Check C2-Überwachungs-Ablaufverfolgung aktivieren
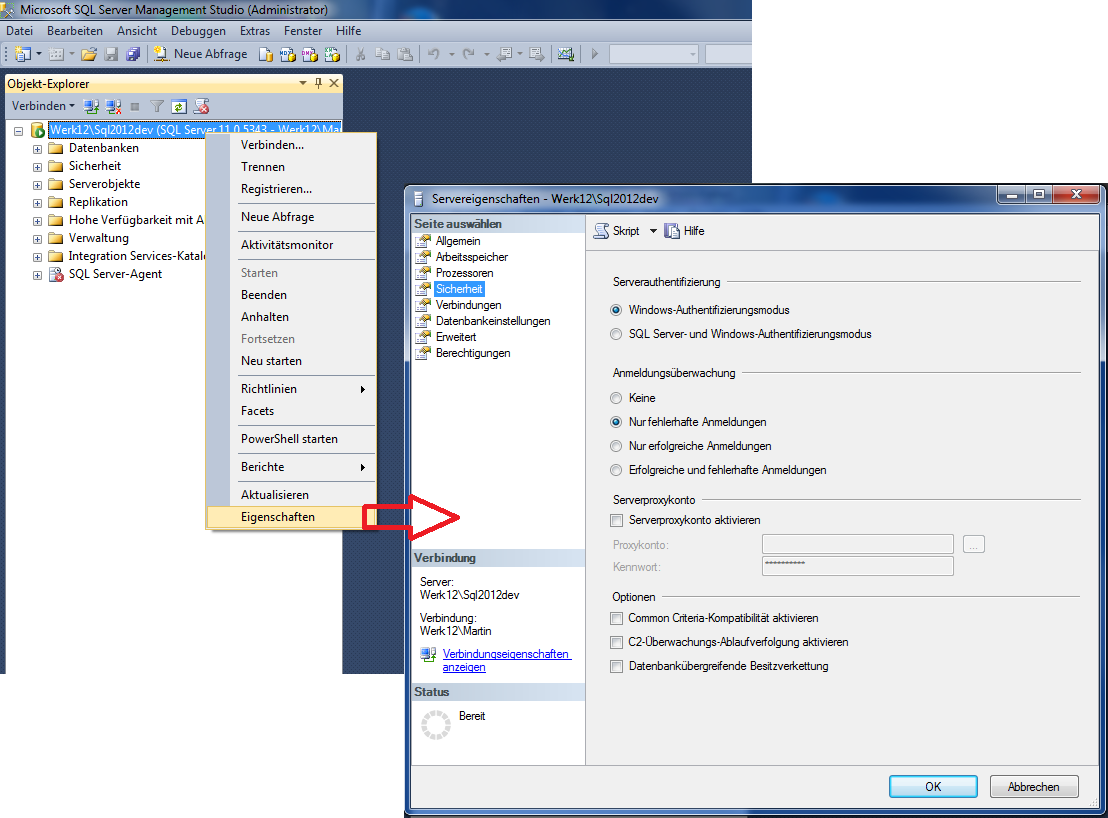The width and height of the screenshot is (1108, 818). pos(617,642)
